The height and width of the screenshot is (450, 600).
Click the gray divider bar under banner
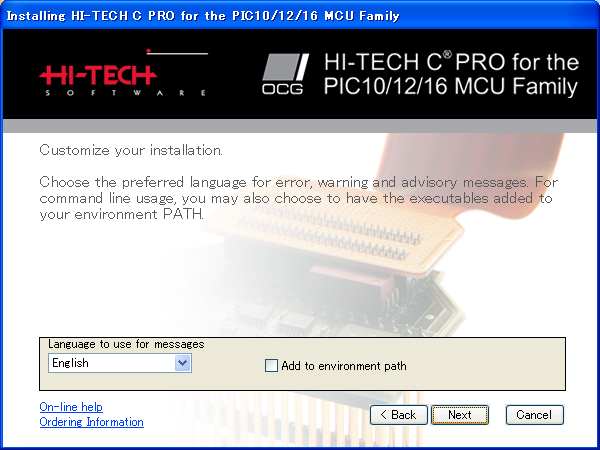click(300, 126)
